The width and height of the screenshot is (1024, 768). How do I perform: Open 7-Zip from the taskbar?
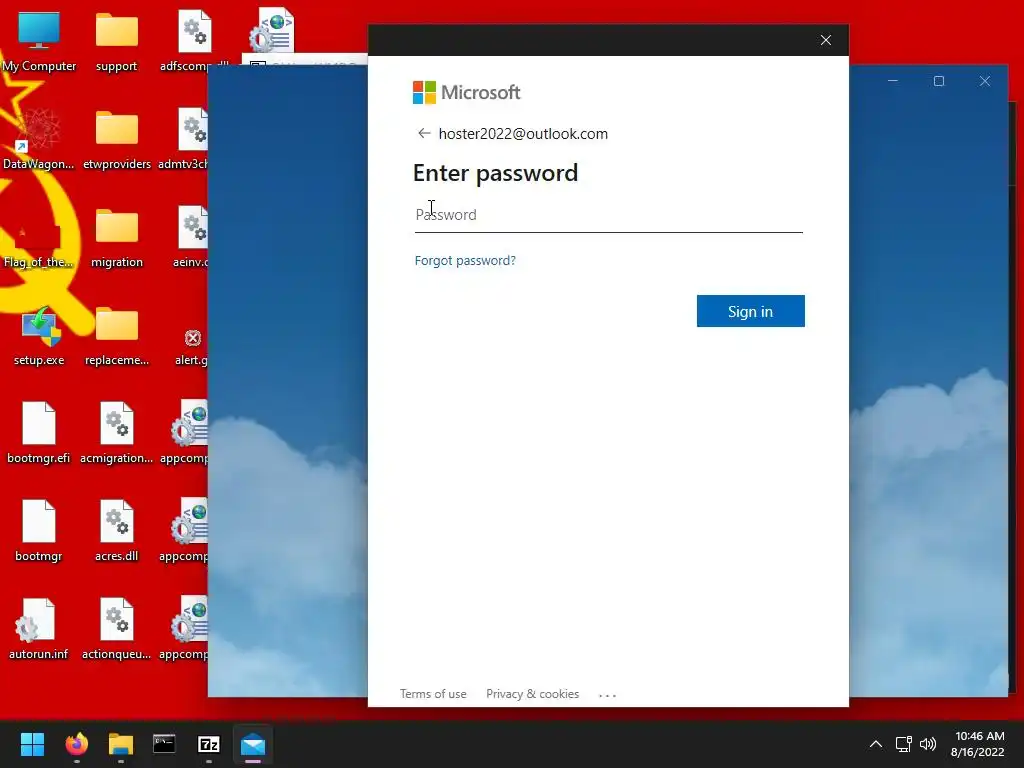208,744
